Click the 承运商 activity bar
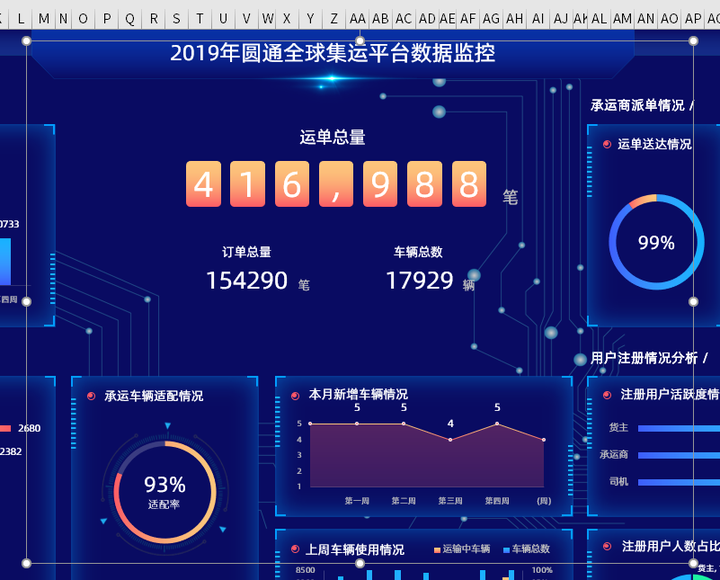 [679, 455]
